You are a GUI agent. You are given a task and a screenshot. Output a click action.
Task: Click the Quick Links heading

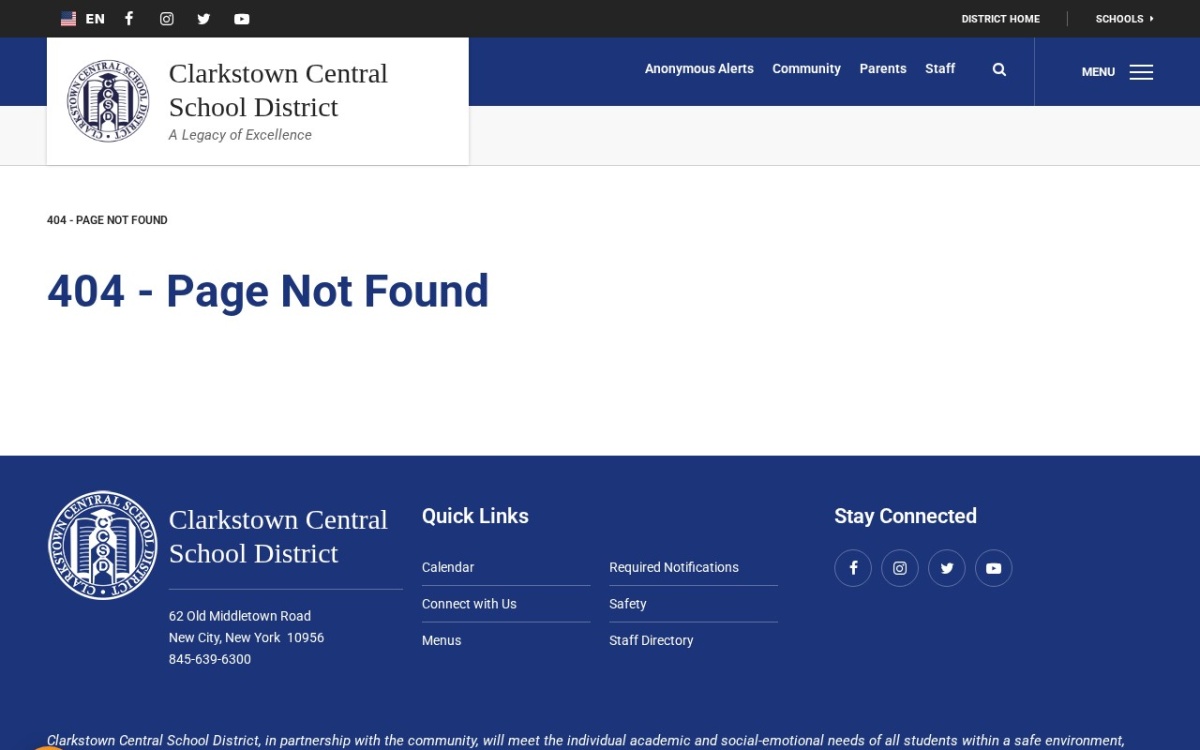475,516
